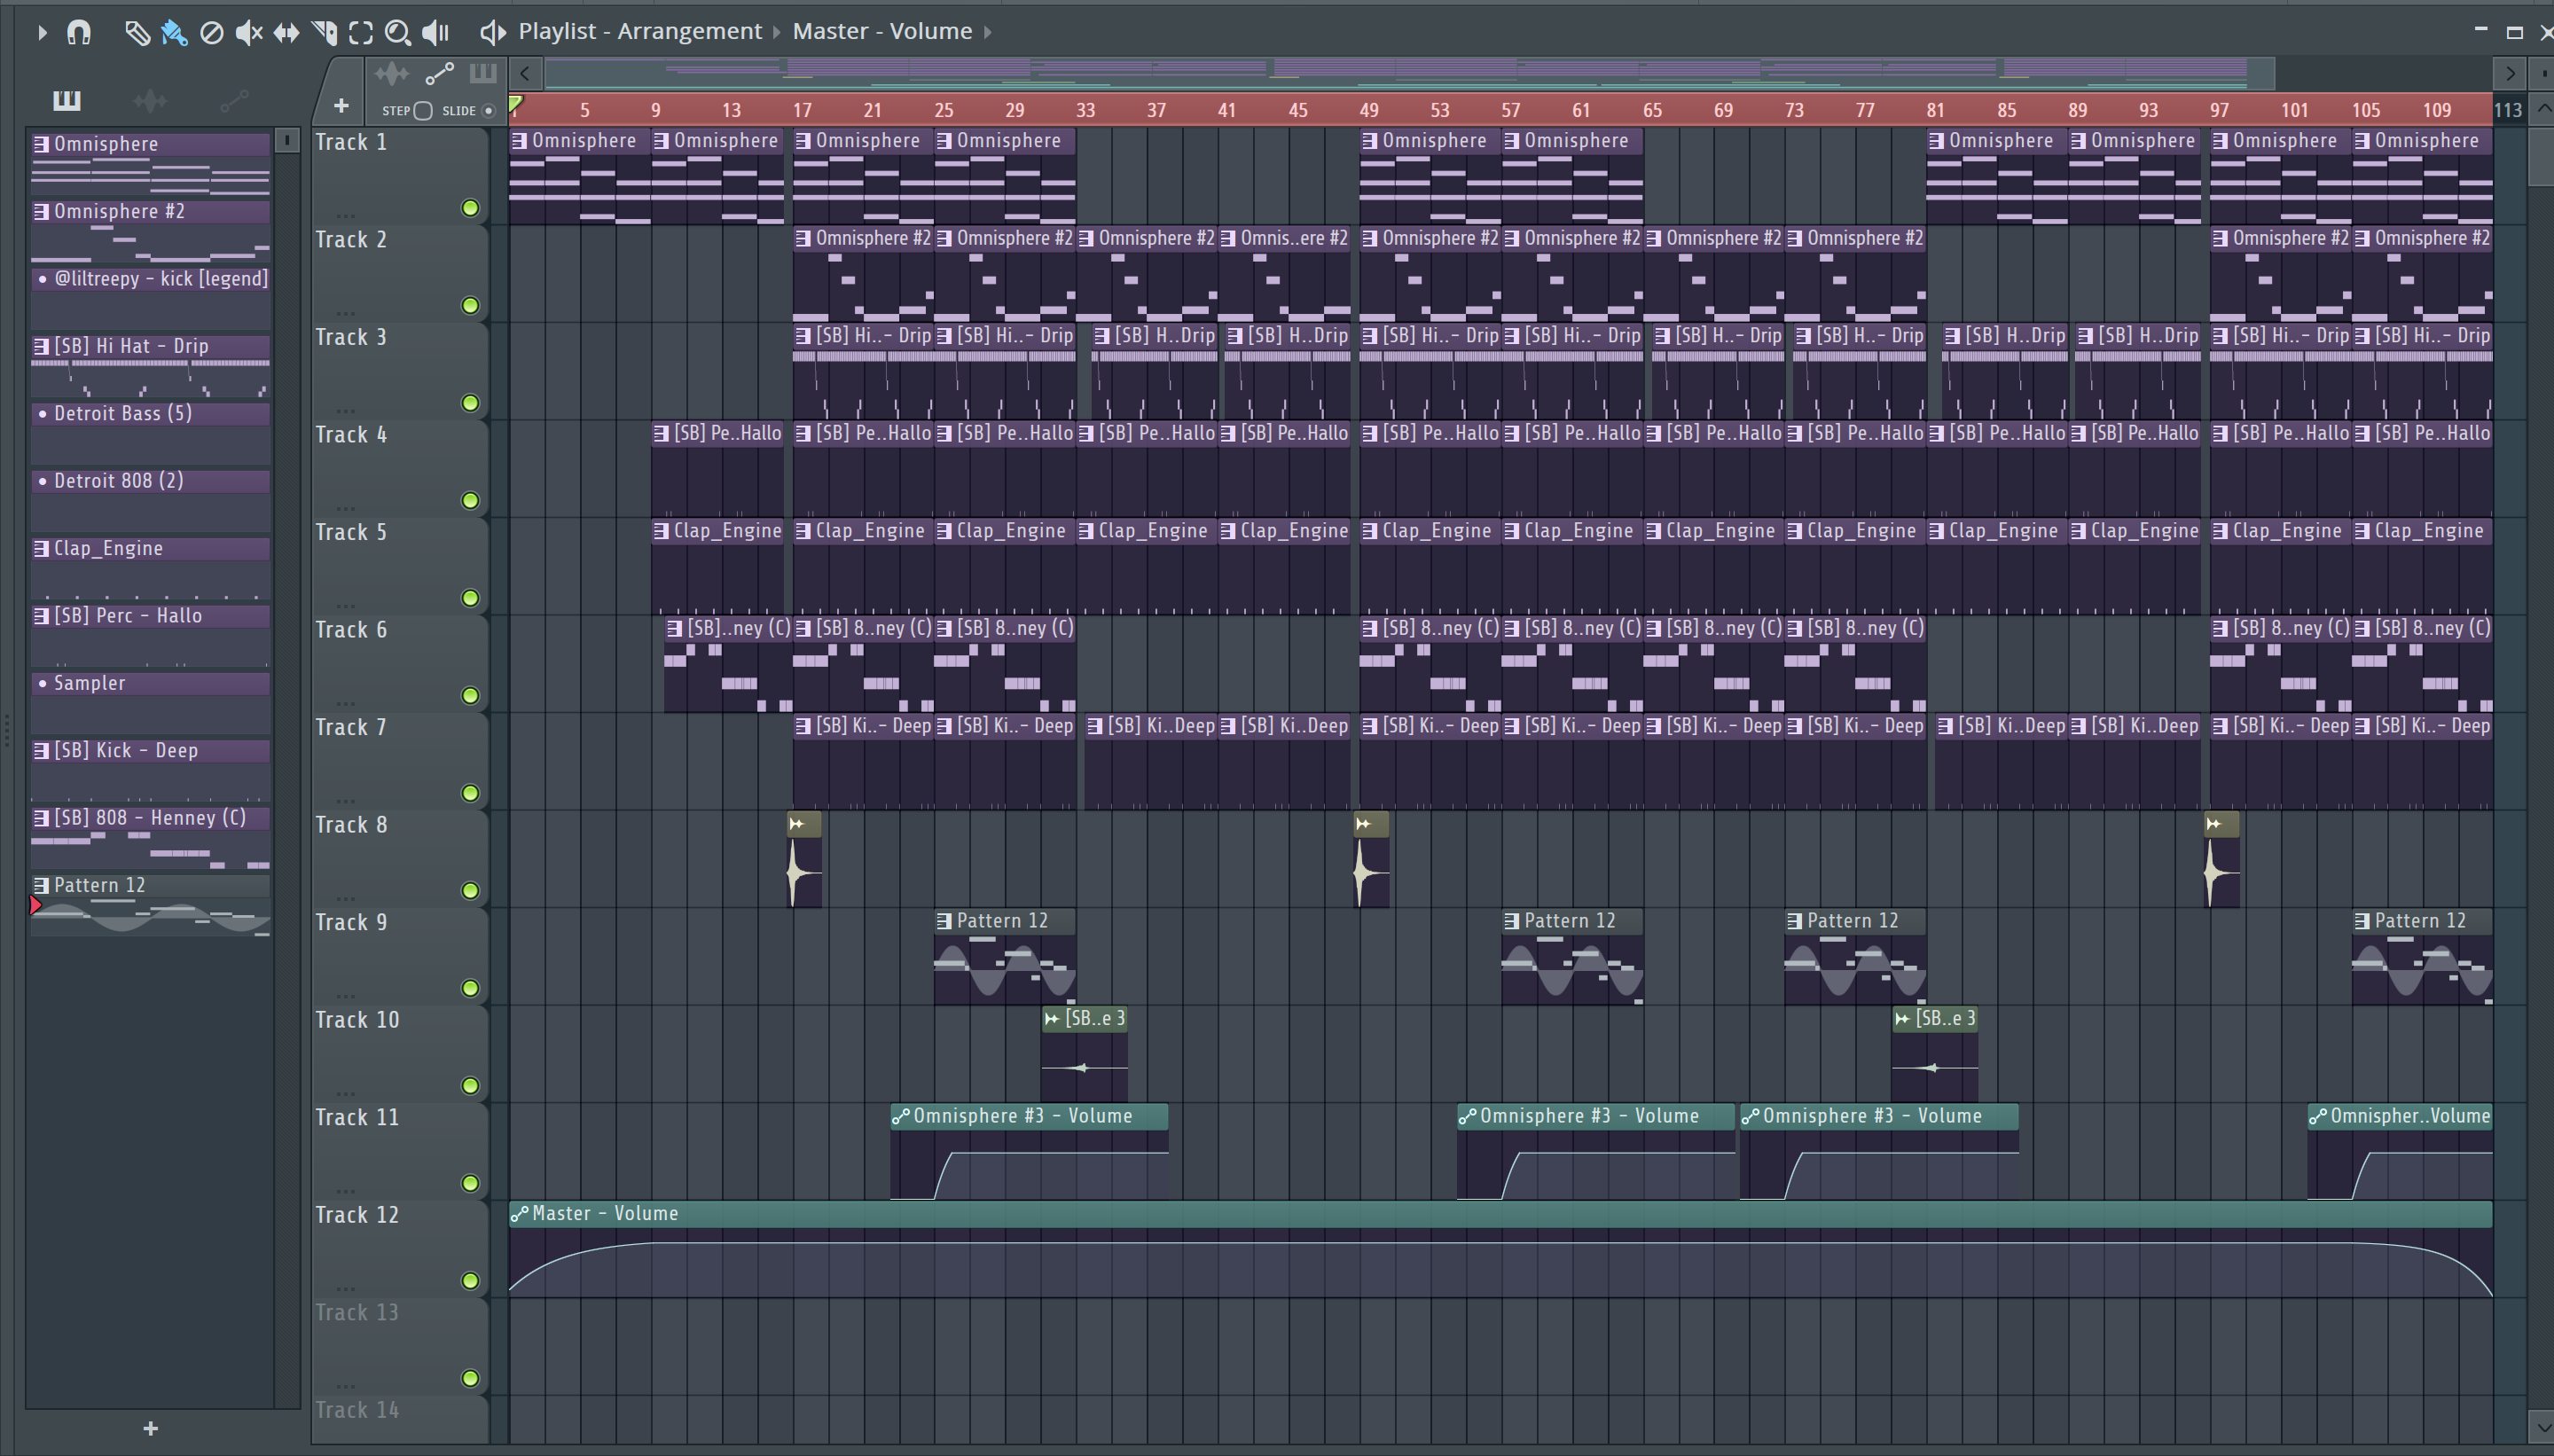2554x1456 pixels.
Task: Select the Playback scrub tool
Action: click(x=436, y=33)
